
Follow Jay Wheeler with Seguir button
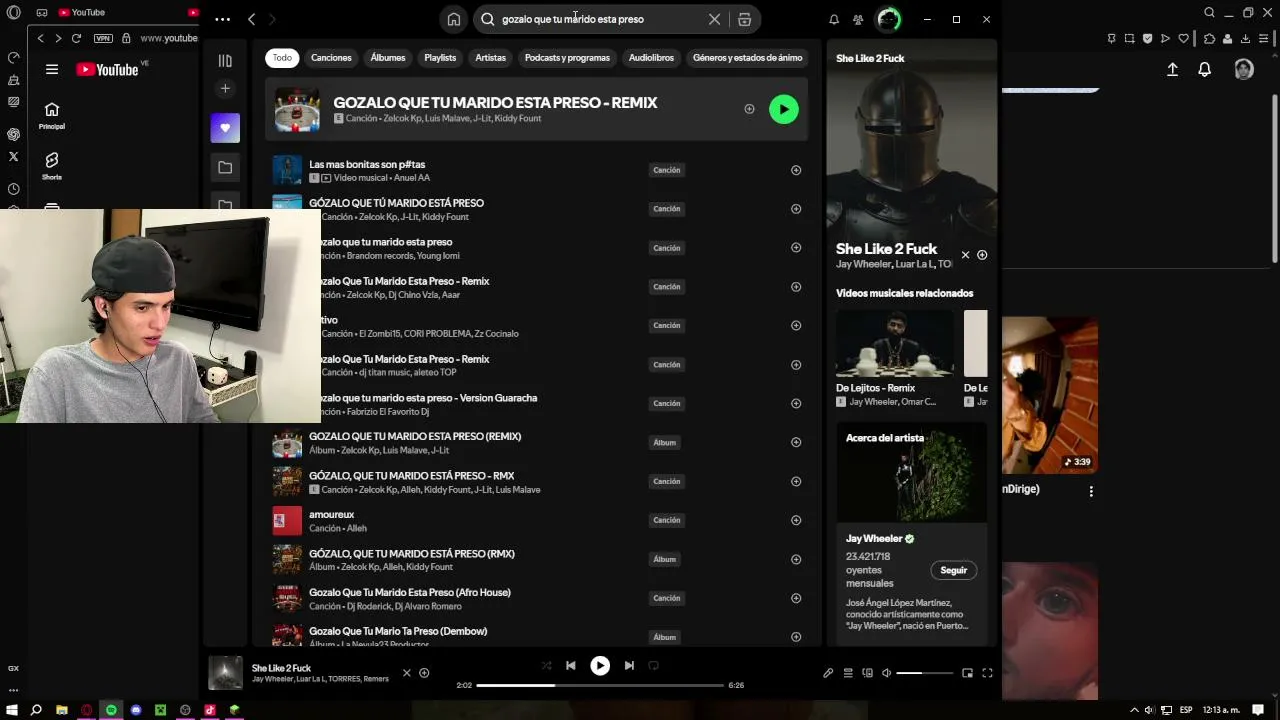click(953, 570)
